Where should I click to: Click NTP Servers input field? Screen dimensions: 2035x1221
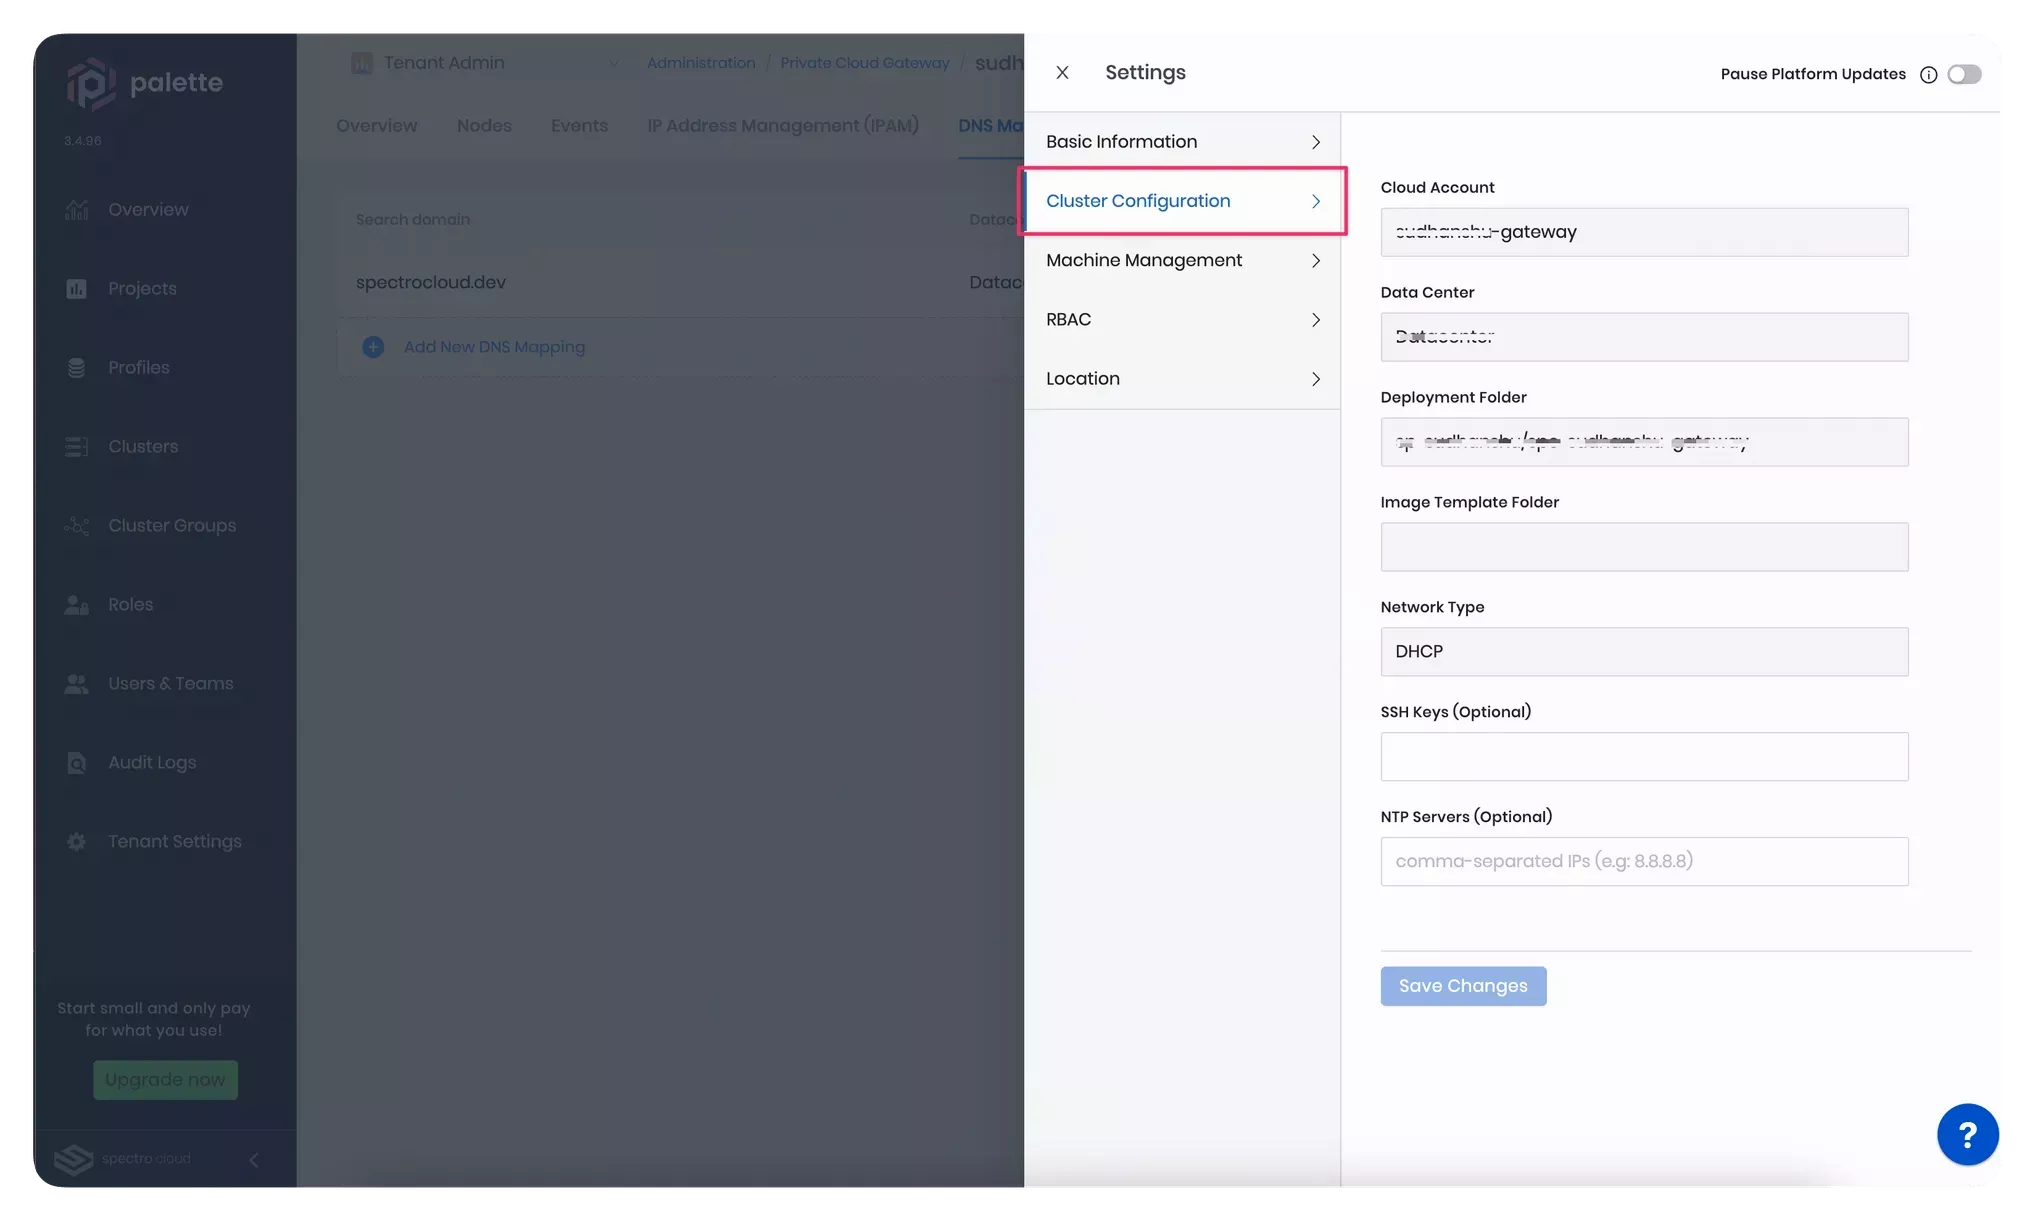[x=1644, y=861]
